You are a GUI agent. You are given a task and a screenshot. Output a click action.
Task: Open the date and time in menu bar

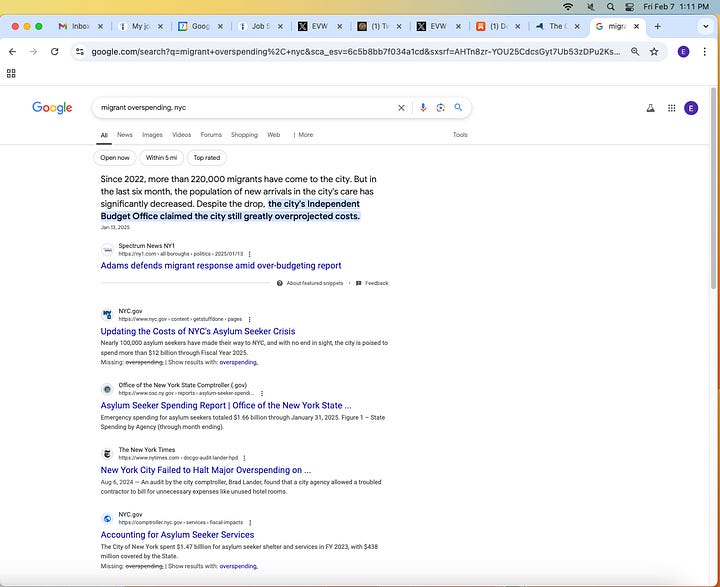coord(676,6)
